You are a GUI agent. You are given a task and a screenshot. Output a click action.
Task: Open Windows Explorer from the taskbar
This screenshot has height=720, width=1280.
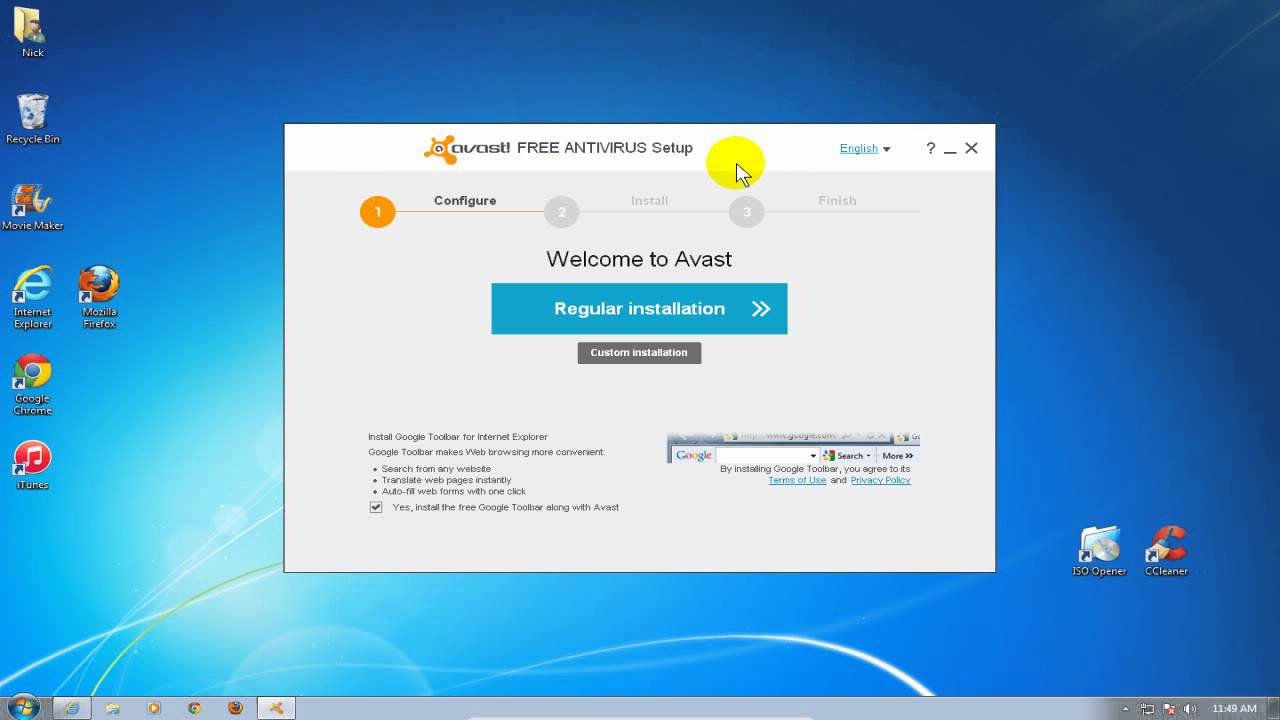(x=113, y=708)
